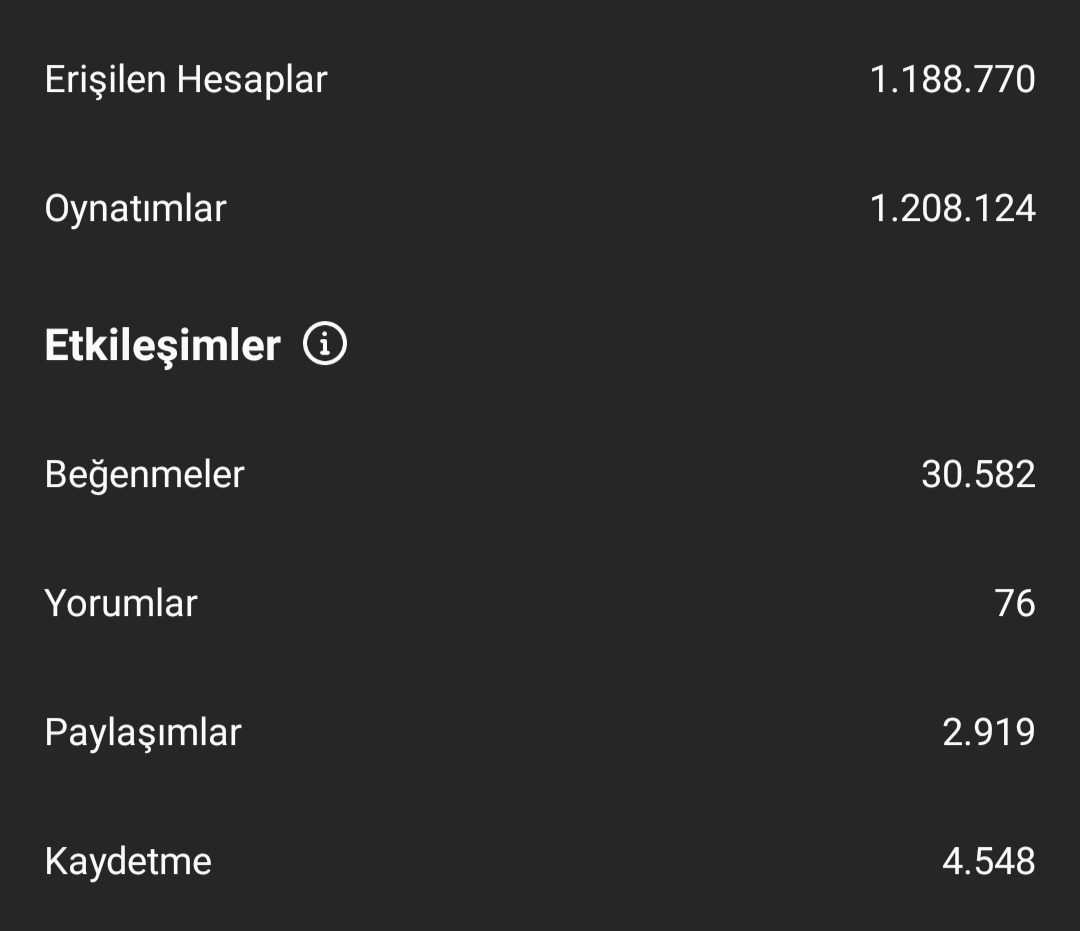The height and width of the screenshot is (931, 1080).
Task: Click the Oynatımlar label
Action: (136, 209)
